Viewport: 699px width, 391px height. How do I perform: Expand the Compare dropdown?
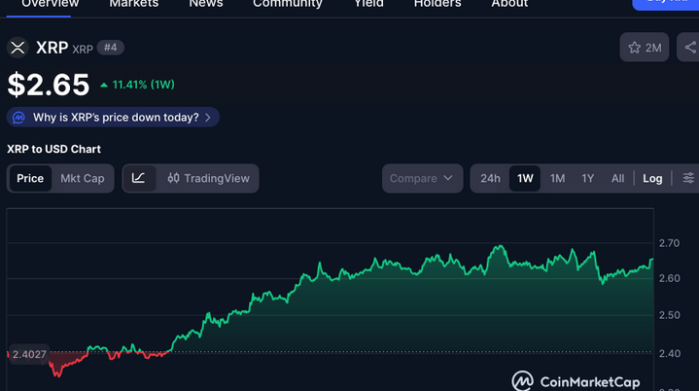(422, 178)
